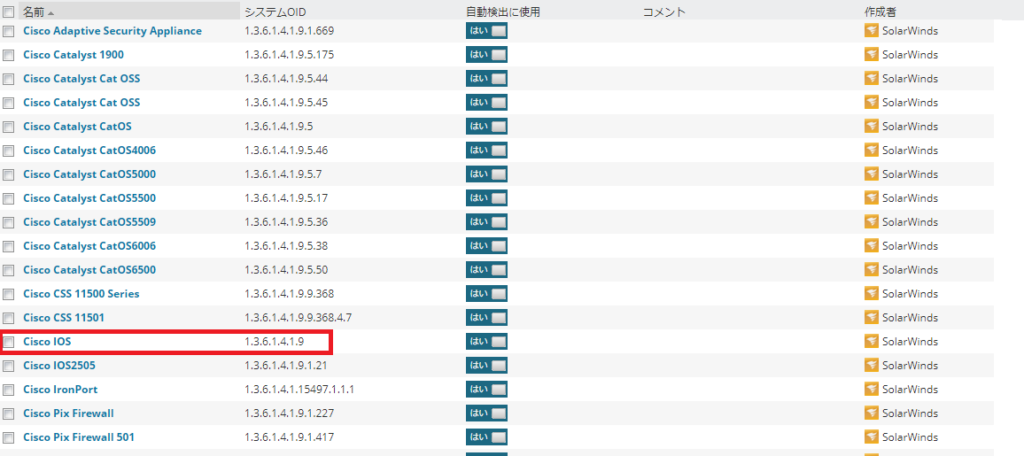Click OID text 1.3.6.1.4.1.9.1.21

(286, 365)
